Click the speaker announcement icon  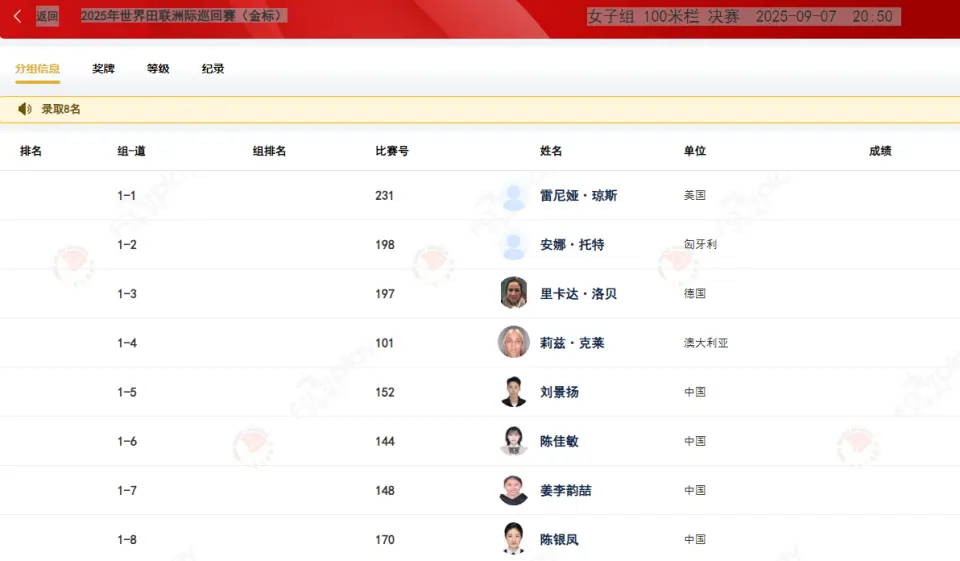point(25,109)
